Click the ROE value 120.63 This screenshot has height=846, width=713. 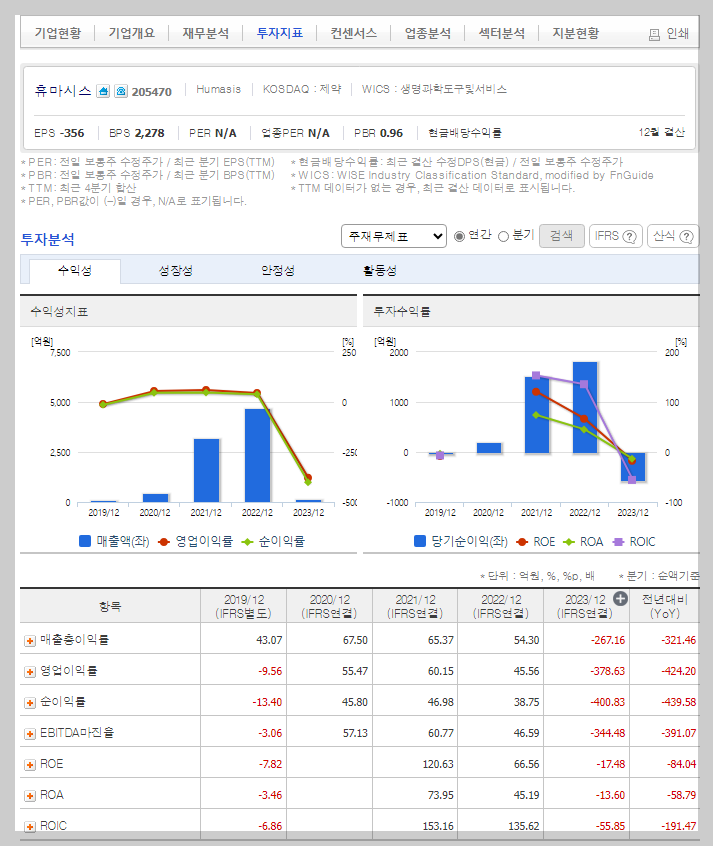438,765
